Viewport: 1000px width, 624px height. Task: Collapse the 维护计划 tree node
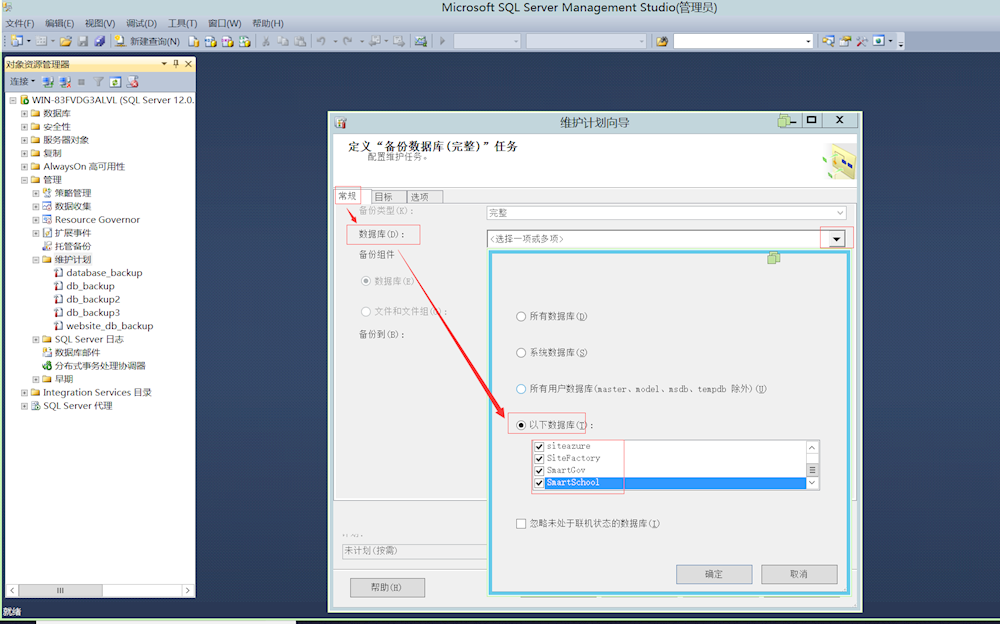(35, 260)
